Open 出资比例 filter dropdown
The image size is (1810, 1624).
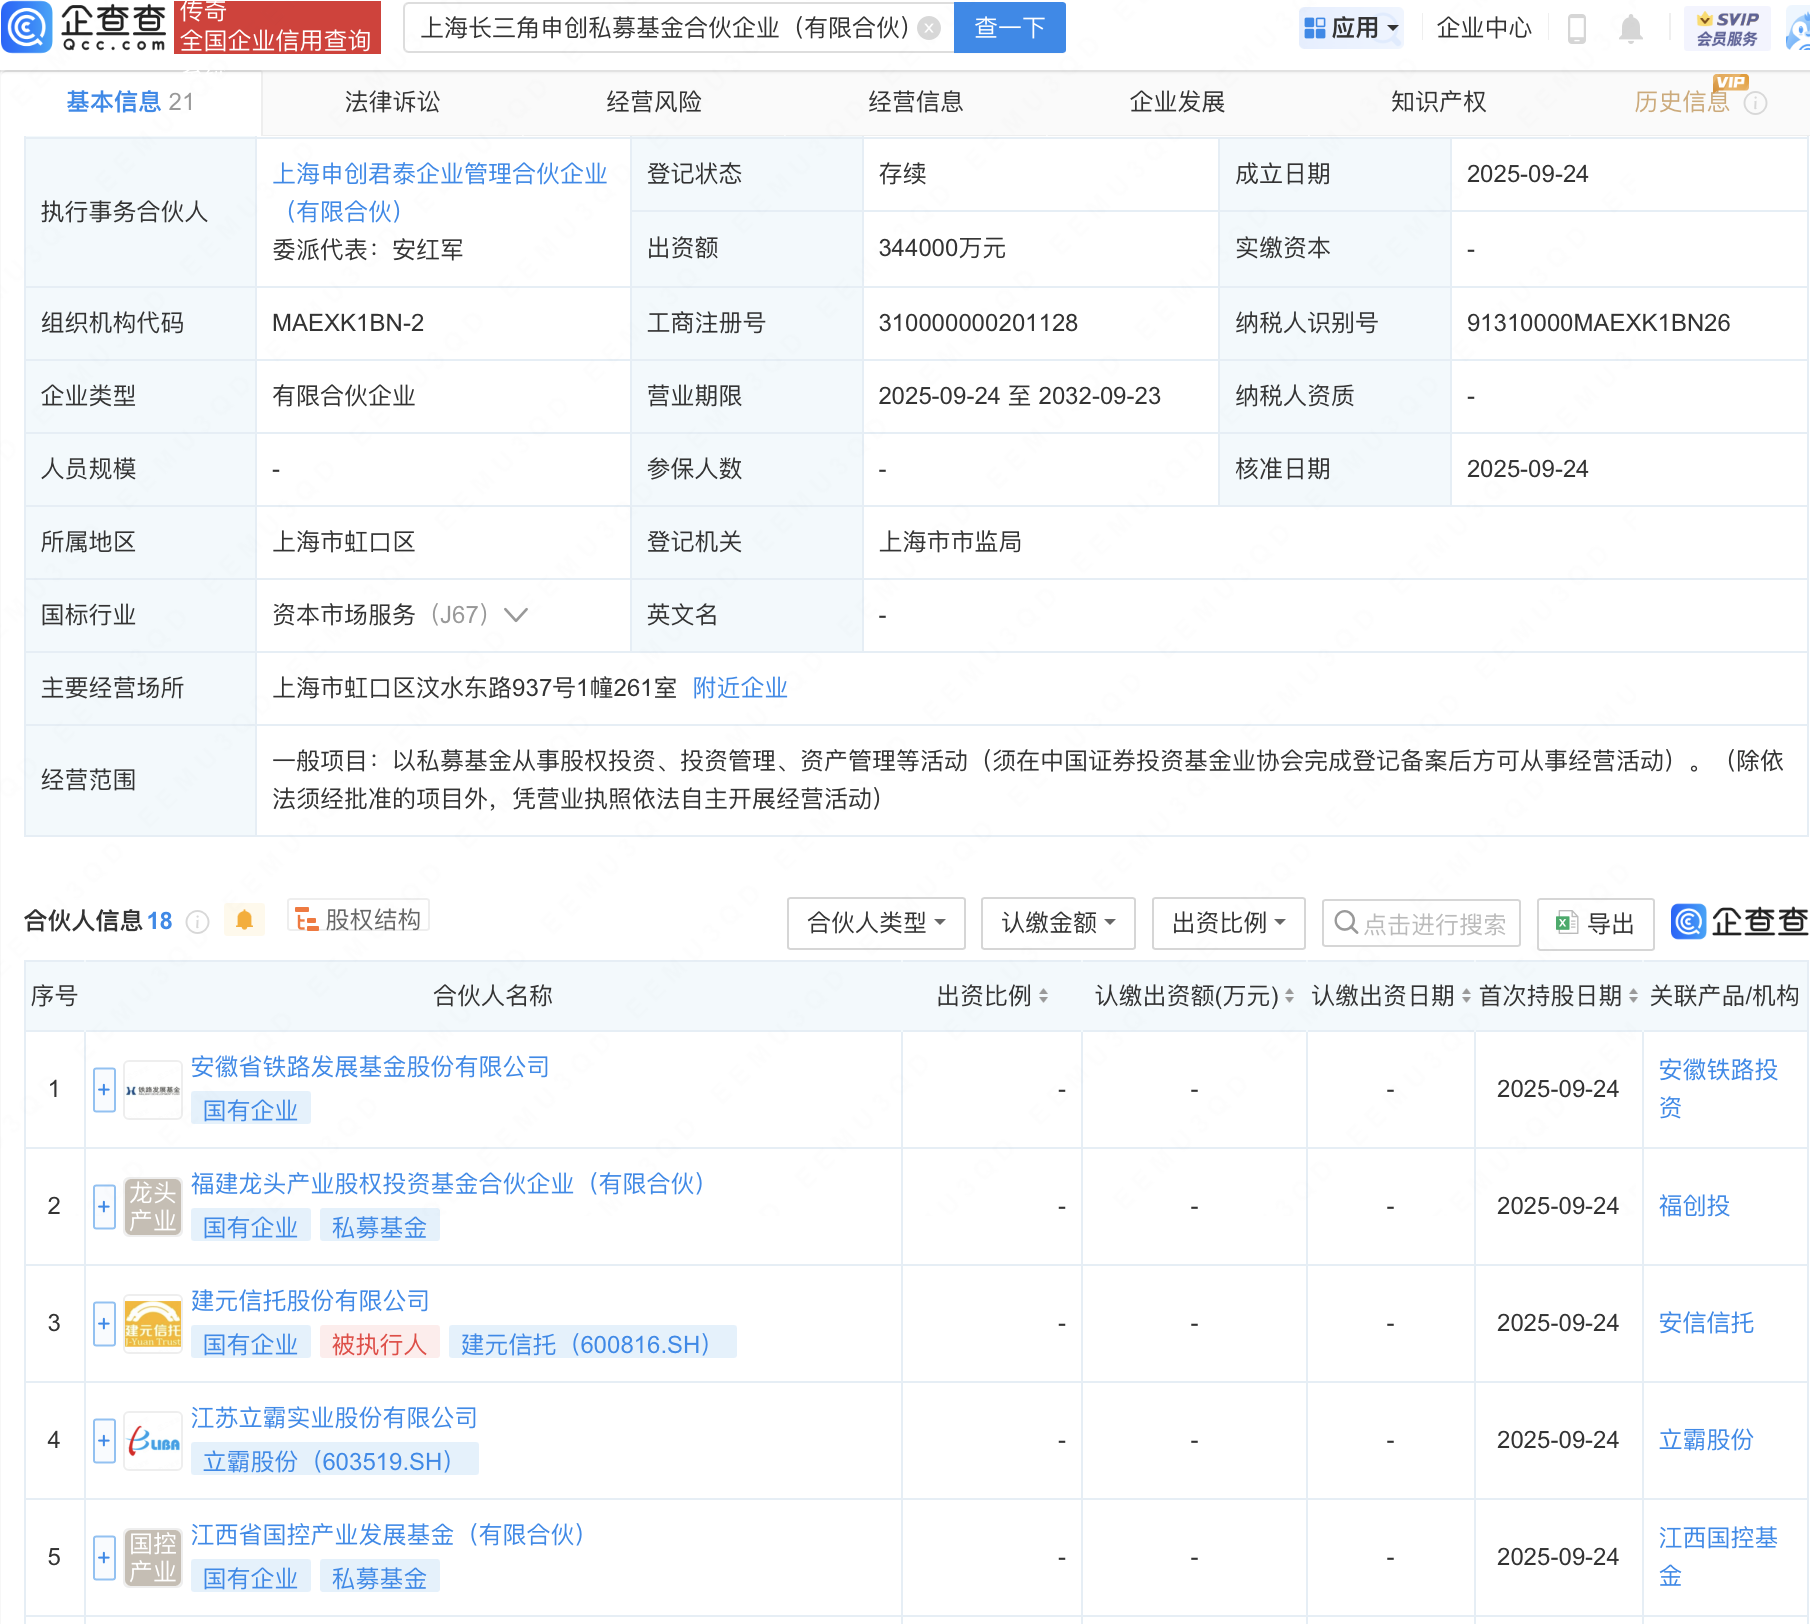[1228, 923]
